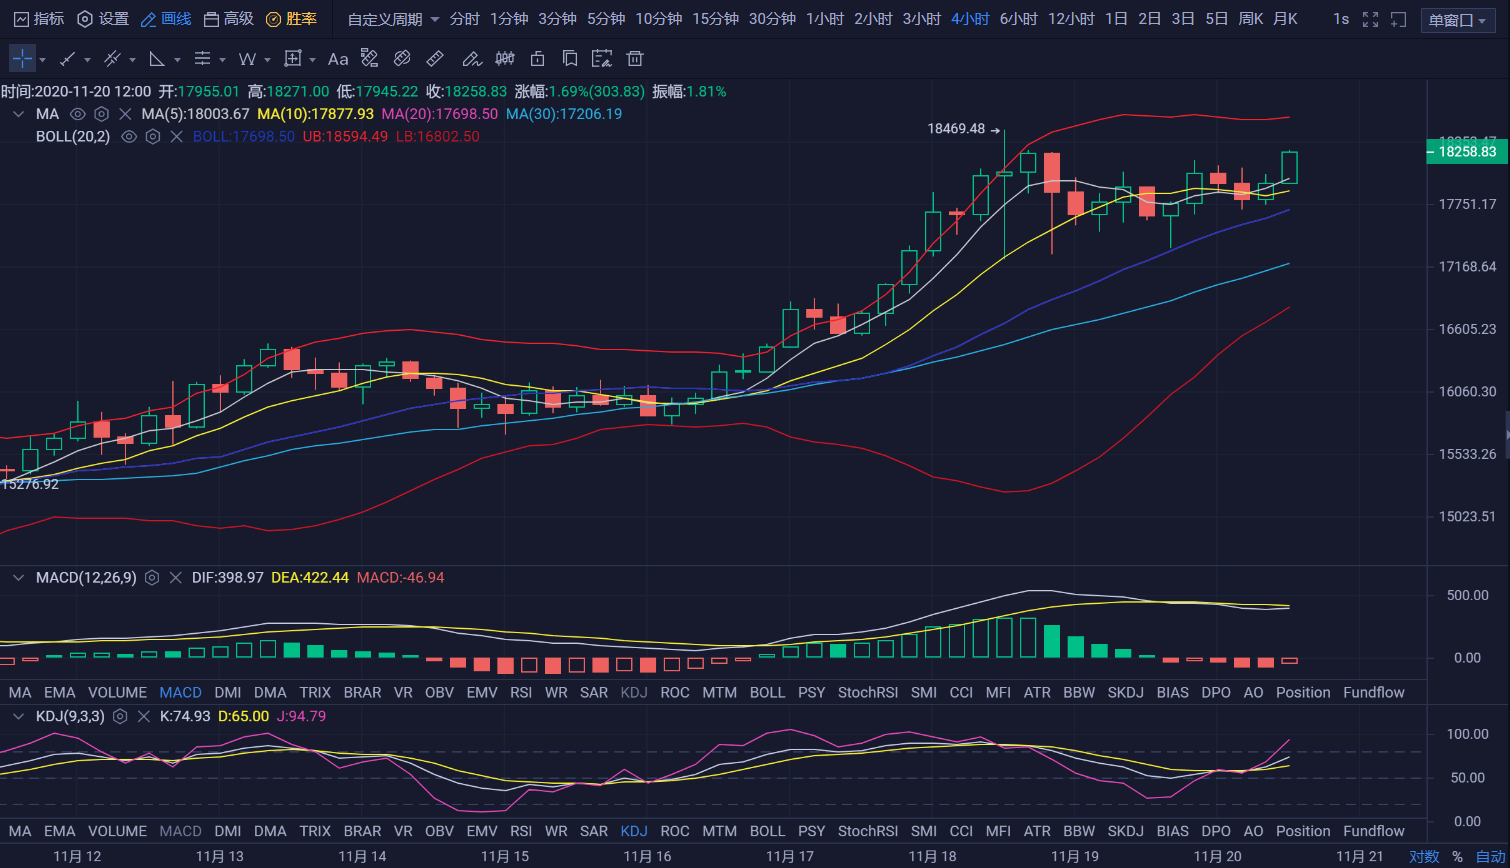Image resolution: width=1510 pixels, height=868 pixels.
Task: Open the 单窗口 window layout dropdown
Action: pos(1457,20)
